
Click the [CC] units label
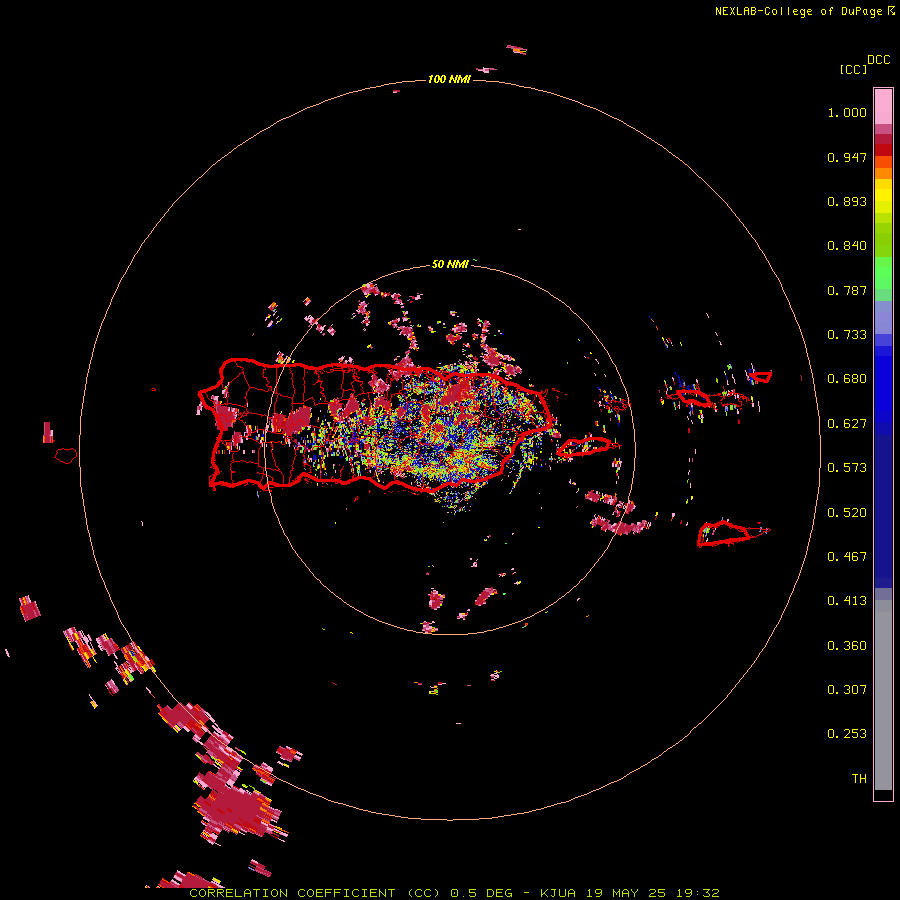[853, 69]
